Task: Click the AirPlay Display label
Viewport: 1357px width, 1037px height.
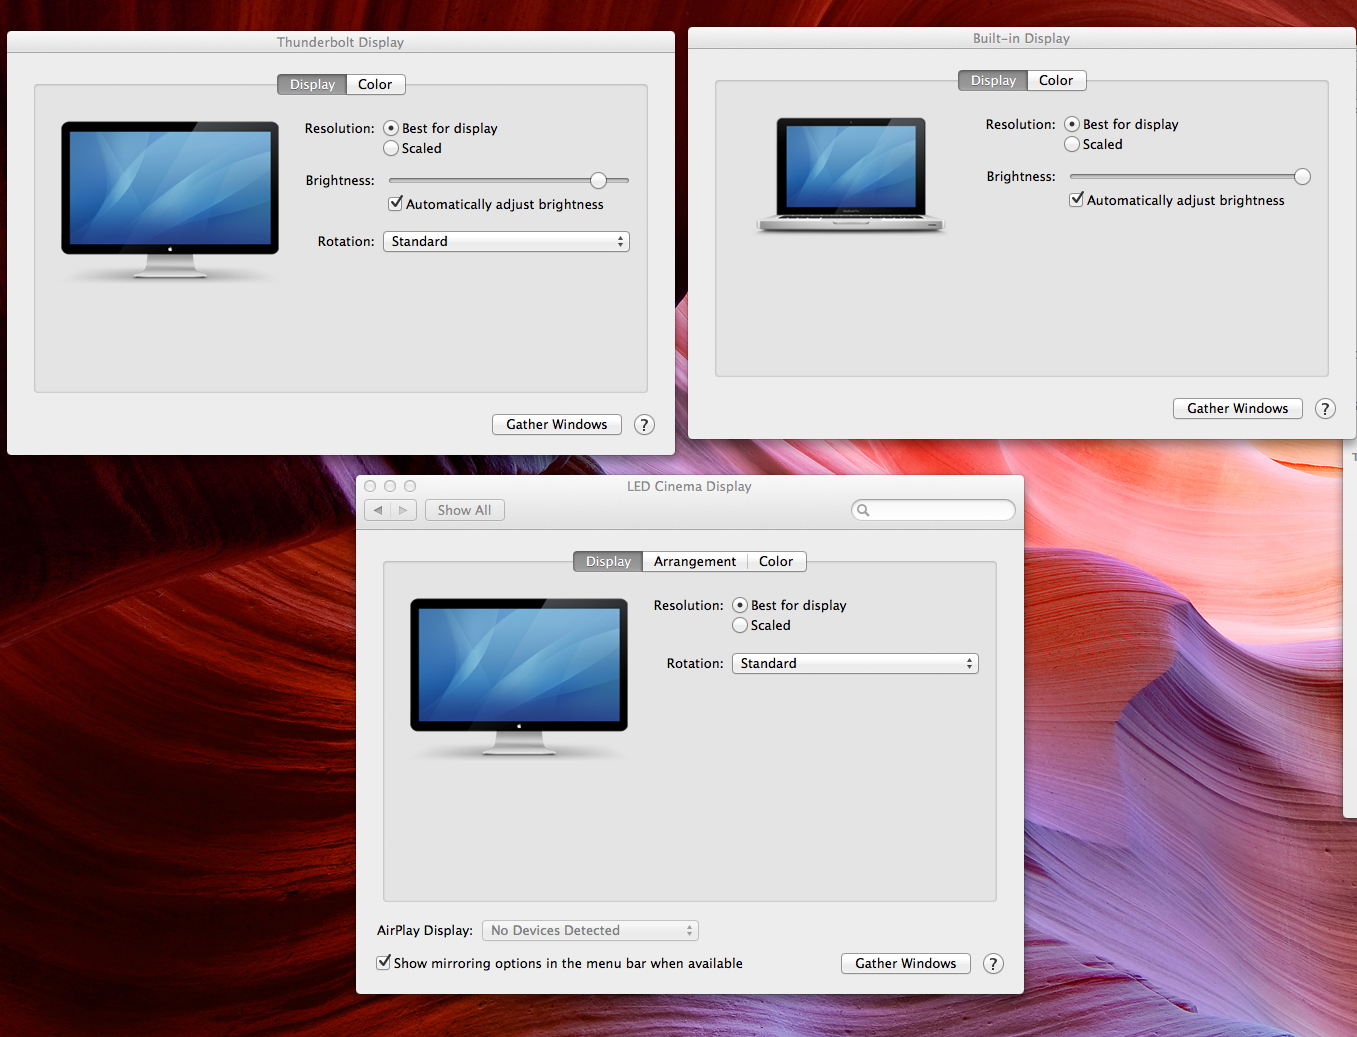Action: pyautogui.click(x=425, y=931)
